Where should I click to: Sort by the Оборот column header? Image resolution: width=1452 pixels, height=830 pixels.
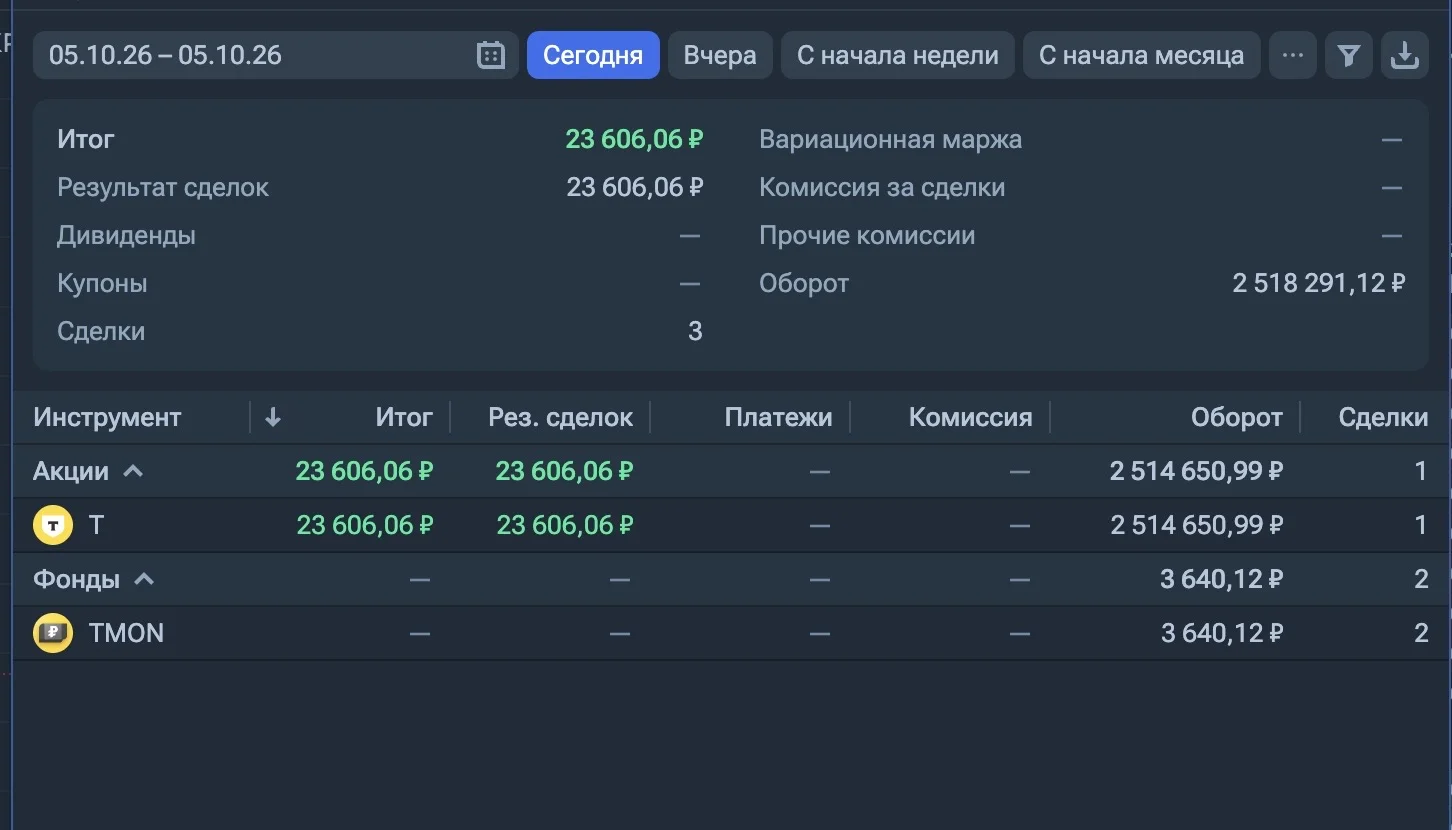pyautogui.click(x=1236, y=418)
